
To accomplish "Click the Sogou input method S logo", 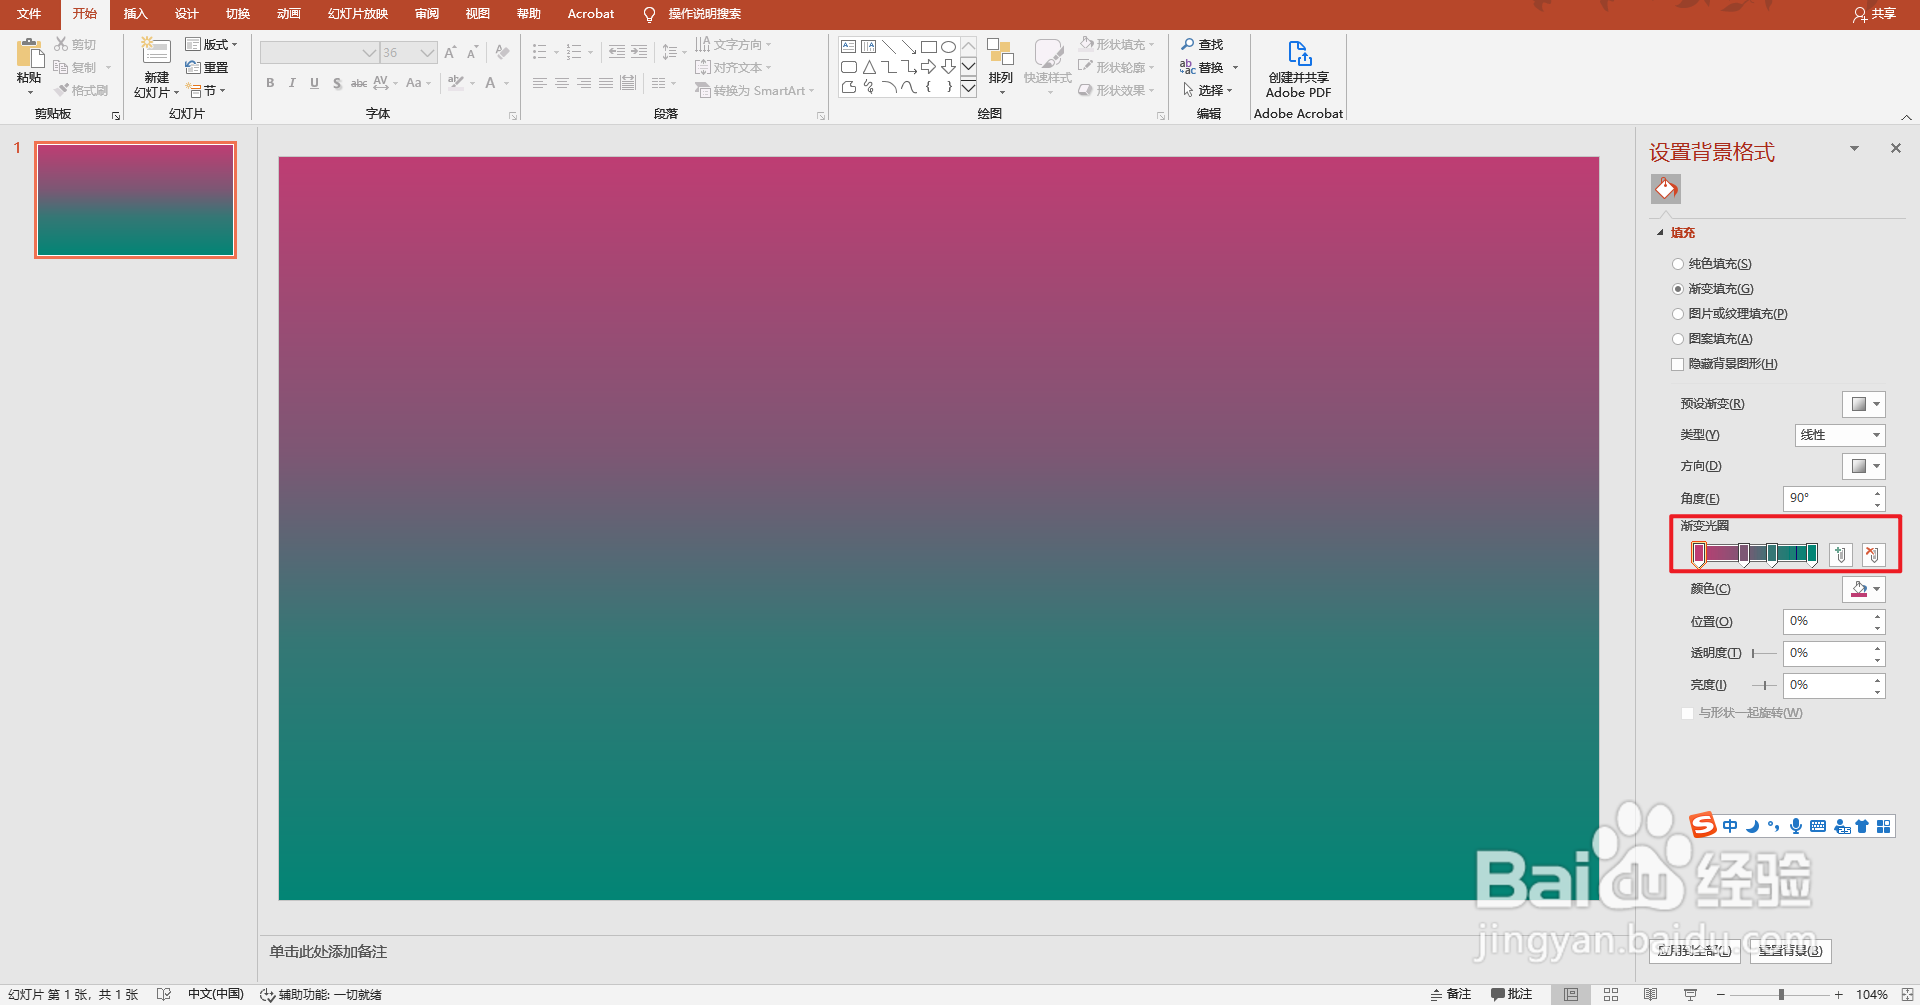I will (1703, 825).
